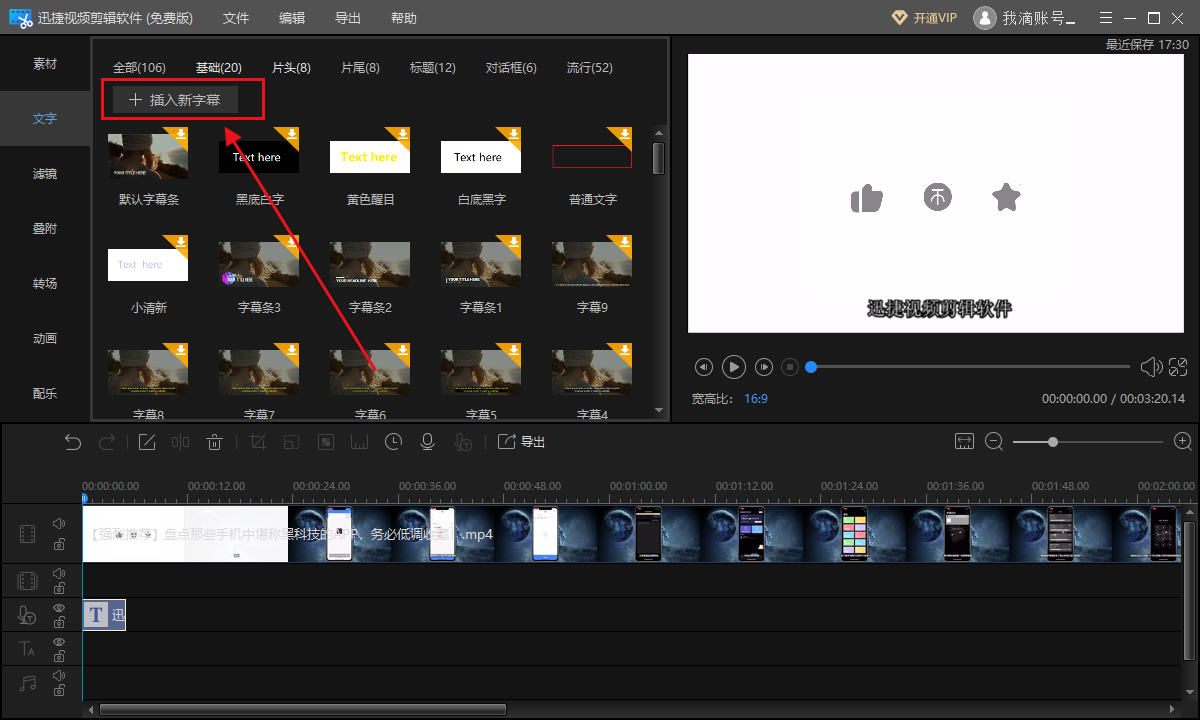Viewport: 1200px width, 720px height.
Task: Mute the main video track
Action: point(59,524)
